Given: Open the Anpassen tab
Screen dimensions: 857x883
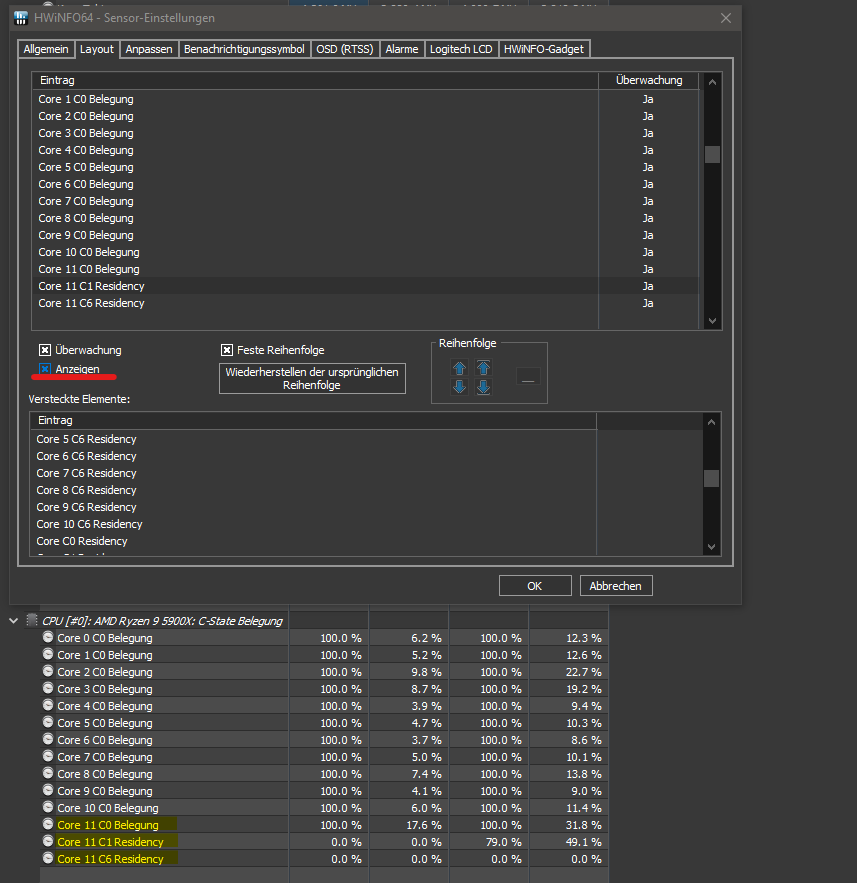Looking at the screenshot, I should click(149, 49).
